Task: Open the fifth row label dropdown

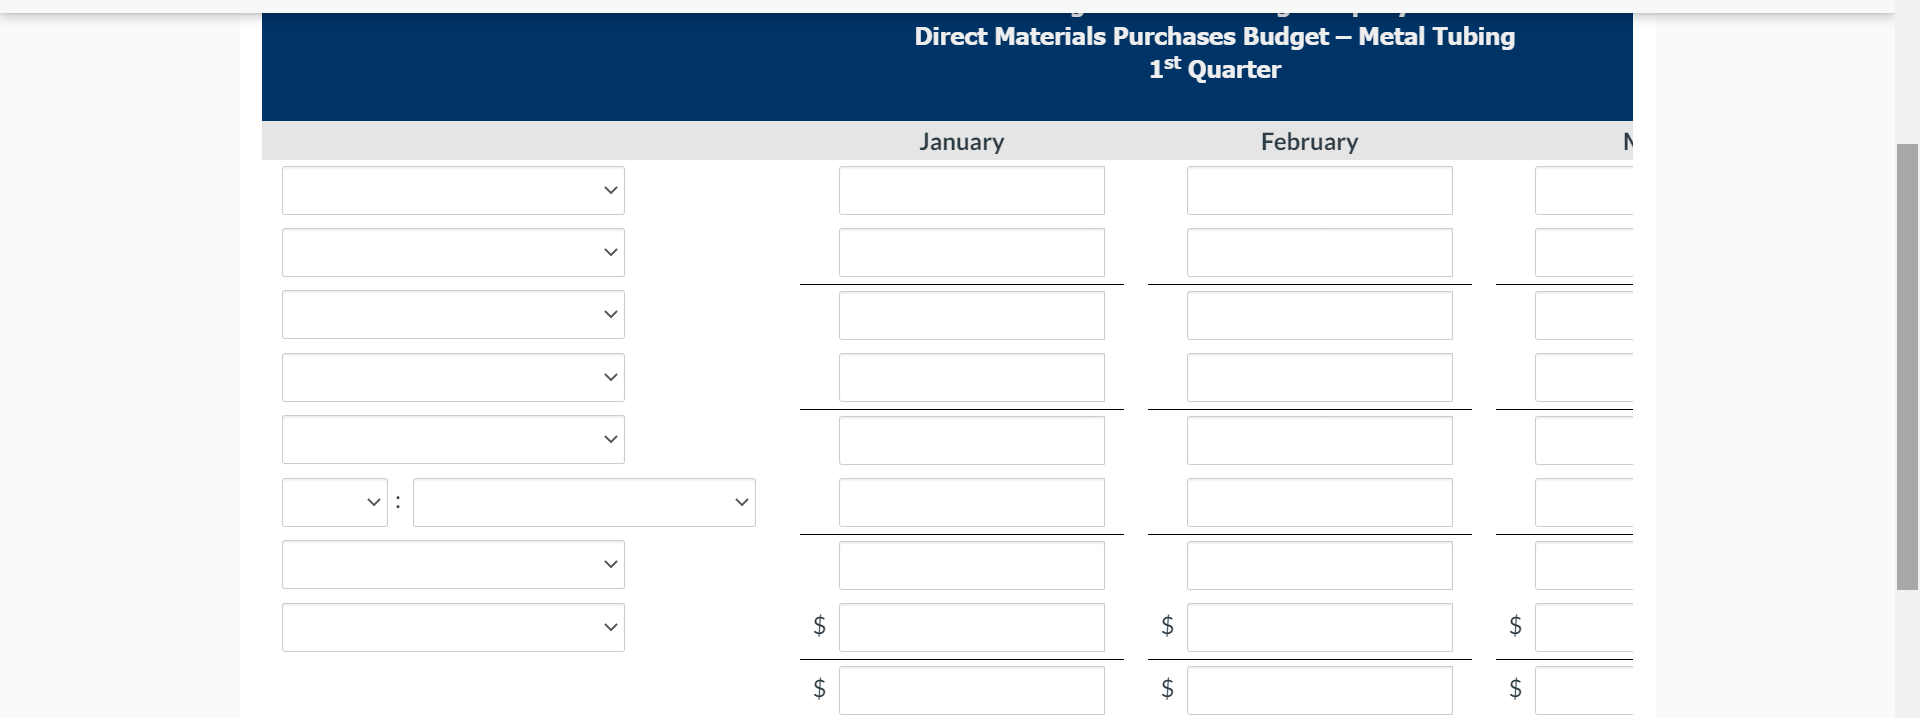Action: [x=453, y=439]
